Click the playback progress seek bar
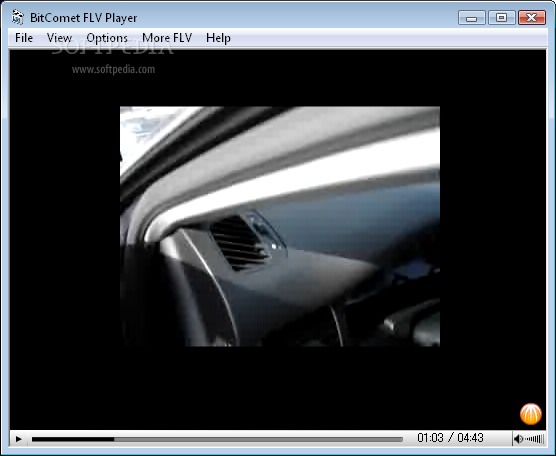Viewport: 556px width, 456px height. point(217,439)
